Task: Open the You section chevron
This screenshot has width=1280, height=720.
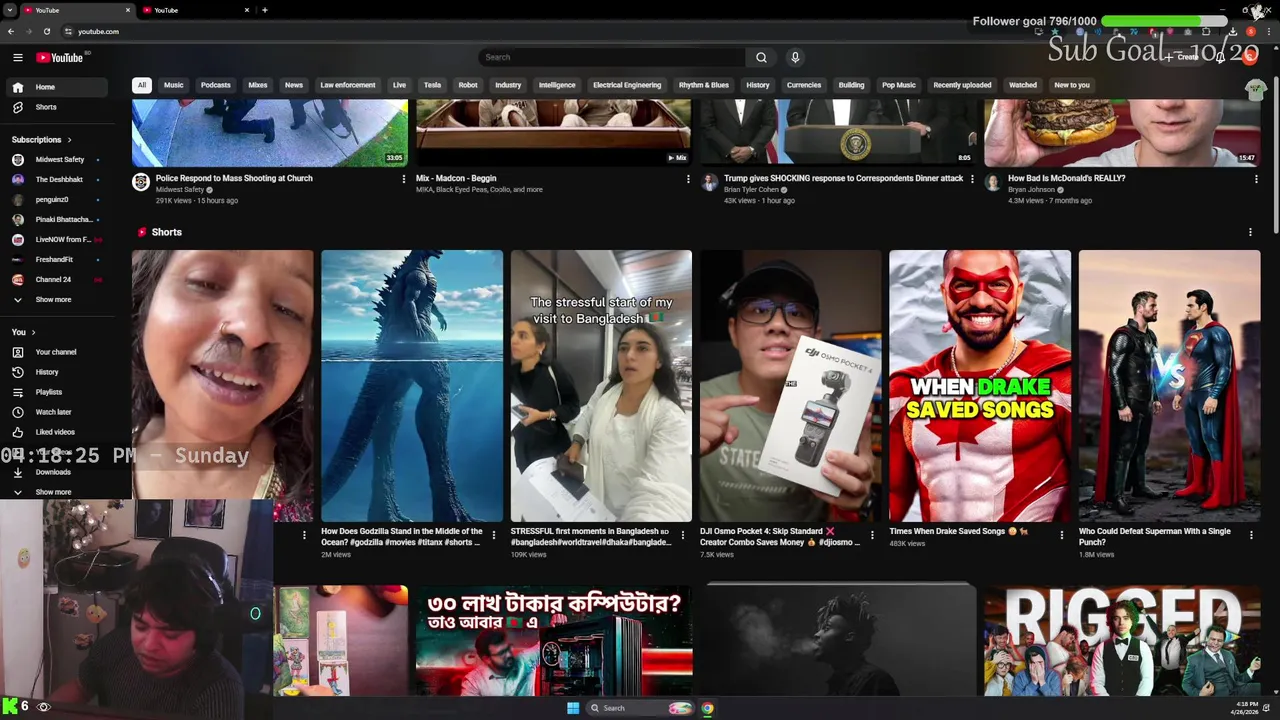Action: [x=33, y=332]
